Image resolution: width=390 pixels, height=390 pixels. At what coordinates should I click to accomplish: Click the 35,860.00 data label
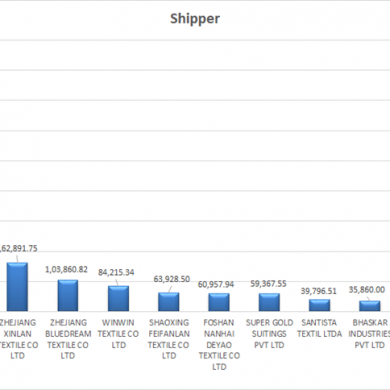pyautogui.click(x=367, y=290)
